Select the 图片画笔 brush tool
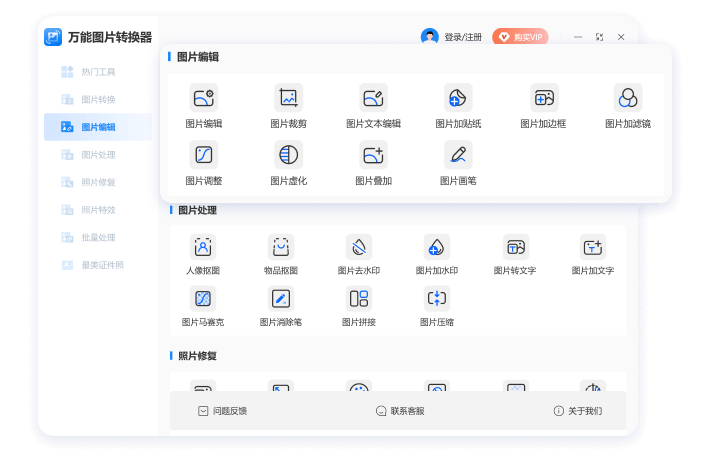 click(458, 155)
